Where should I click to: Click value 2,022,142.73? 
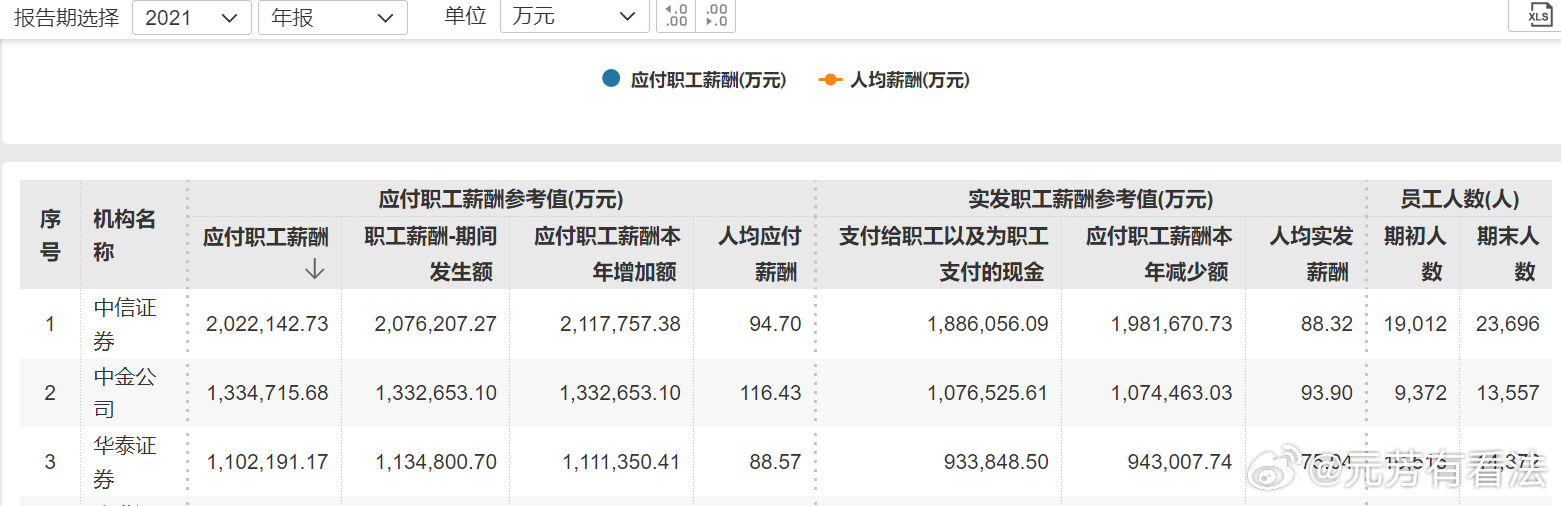click(x=267, y=324)
